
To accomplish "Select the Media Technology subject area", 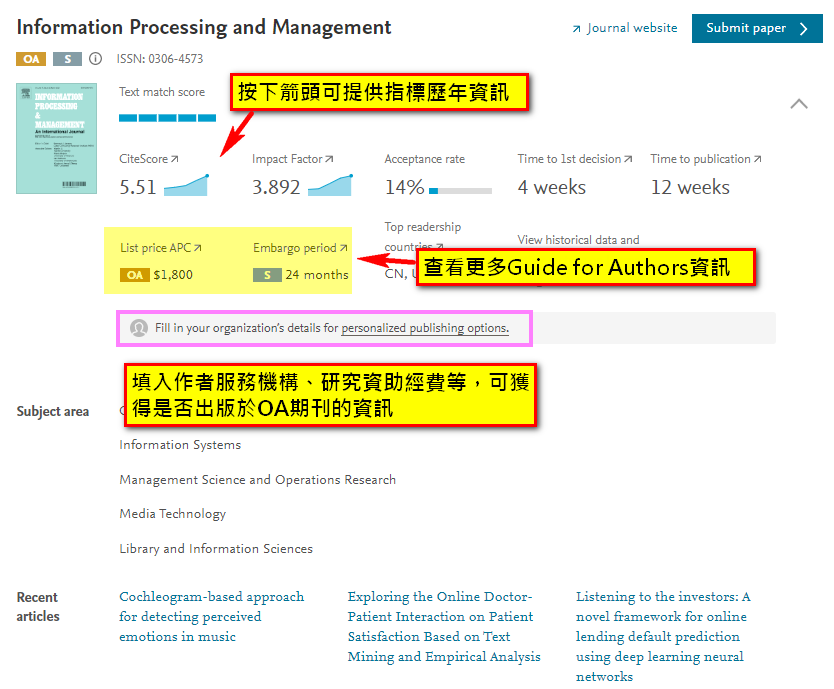I will pyautogui.click(x=173, y=514).
